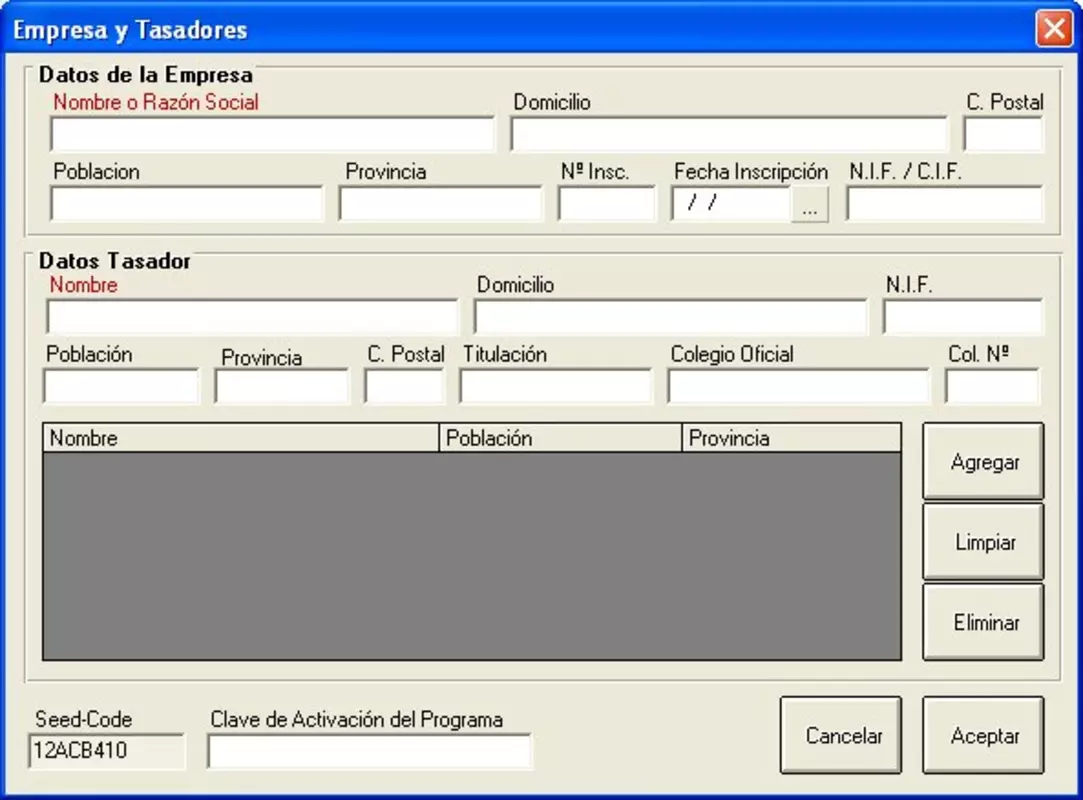Select the Colegio Oficial field
This screenshot has height=800, width=1083.
coord(799,386)
